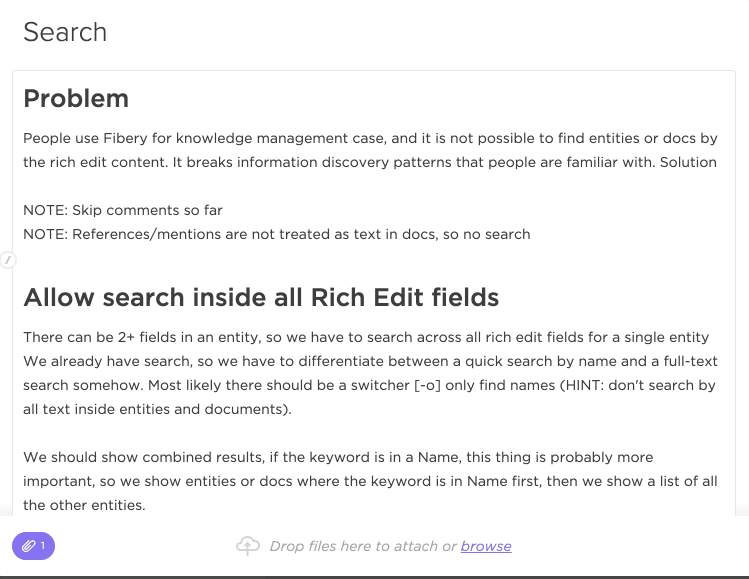Click the "HINT" text in parentheses

577,385
